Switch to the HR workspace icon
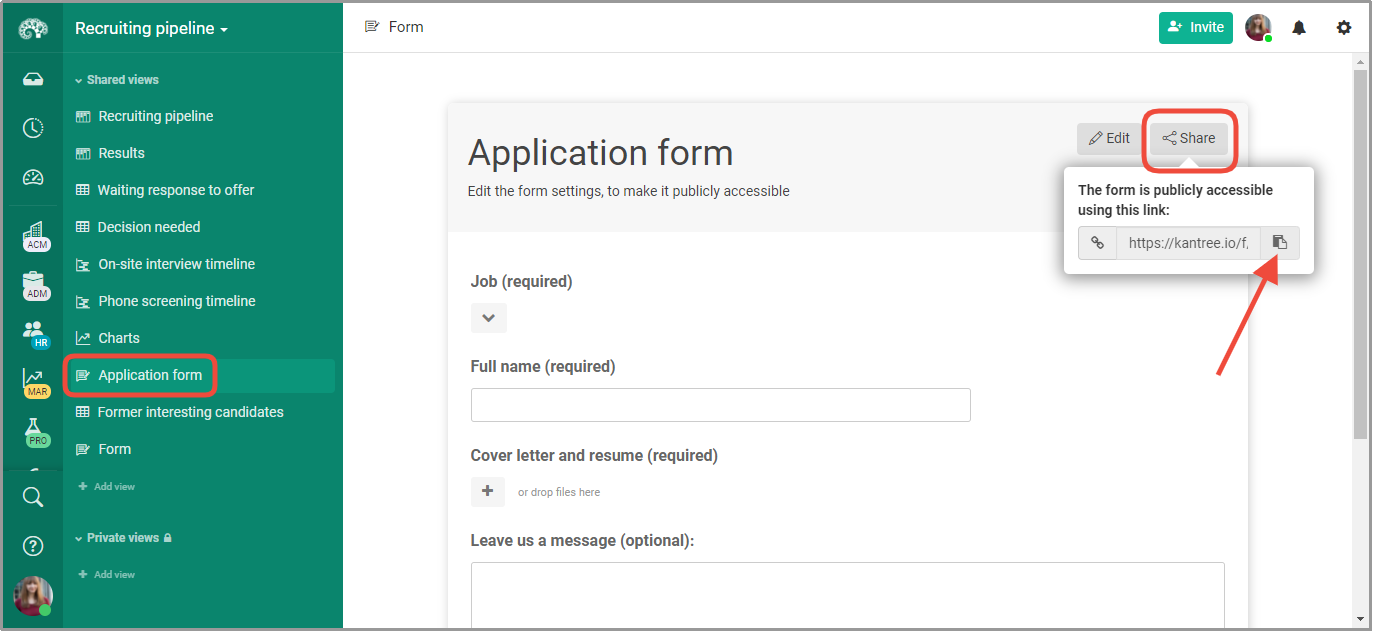Image resolution: width=1373 pixels, height=632 pixels. (35, 334)
